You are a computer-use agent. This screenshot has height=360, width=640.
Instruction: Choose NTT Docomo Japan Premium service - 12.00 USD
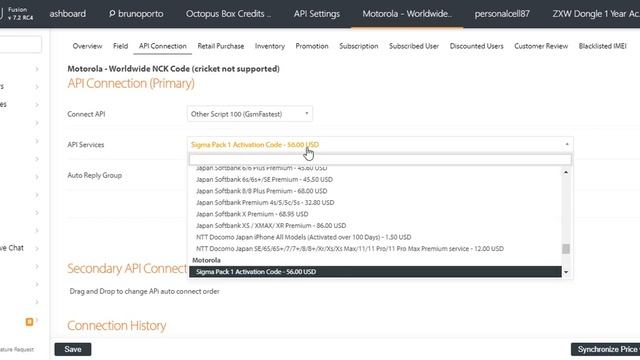click(x=350, y=249)
